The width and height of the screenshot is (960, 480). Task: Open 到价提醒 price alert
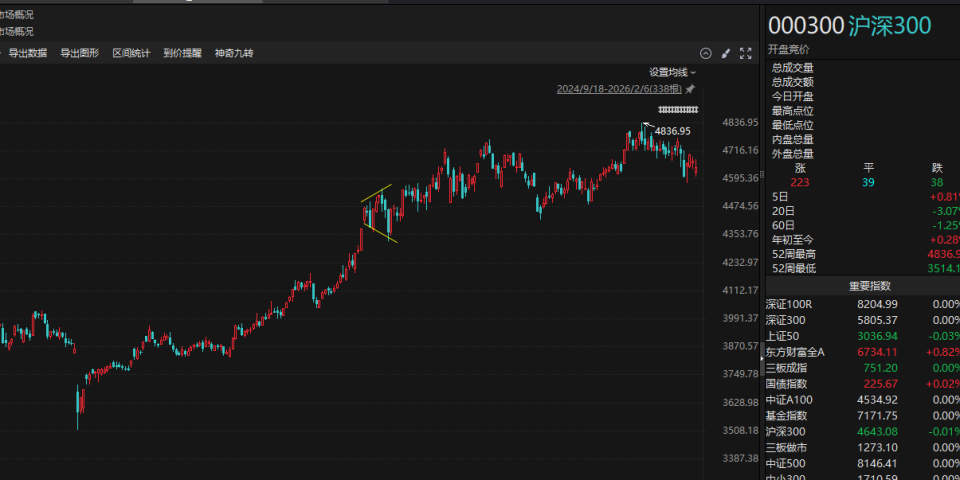pos(182,53)
